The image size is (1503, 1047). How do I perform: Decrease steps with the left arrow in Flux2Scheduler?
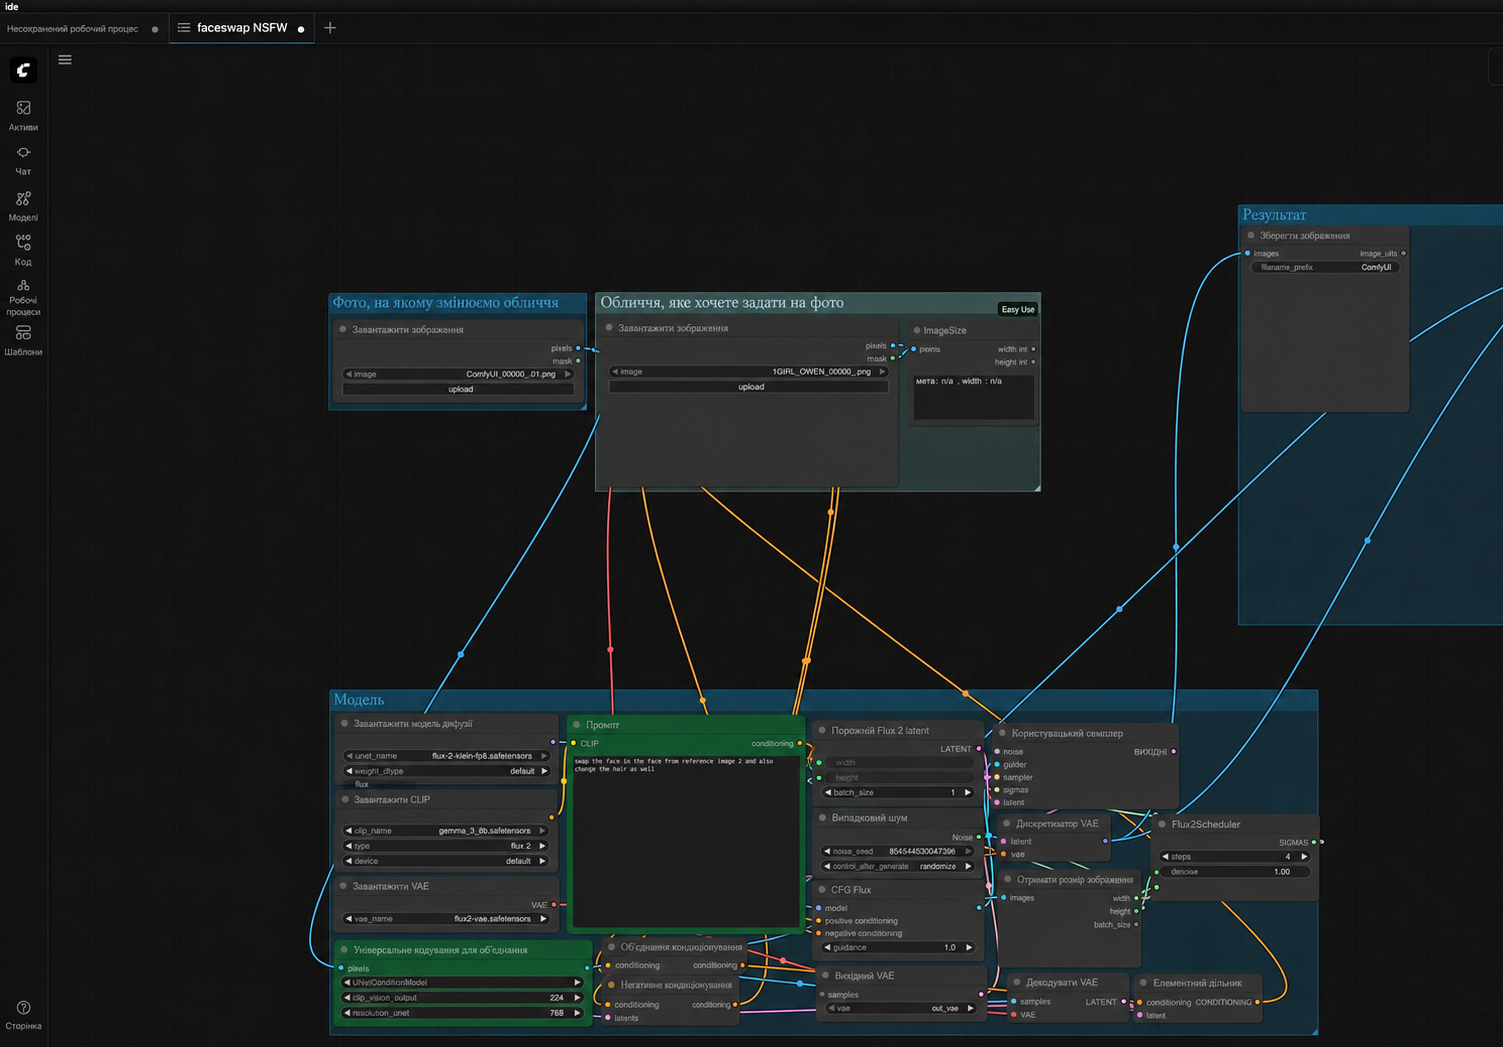pos(1165,857)
